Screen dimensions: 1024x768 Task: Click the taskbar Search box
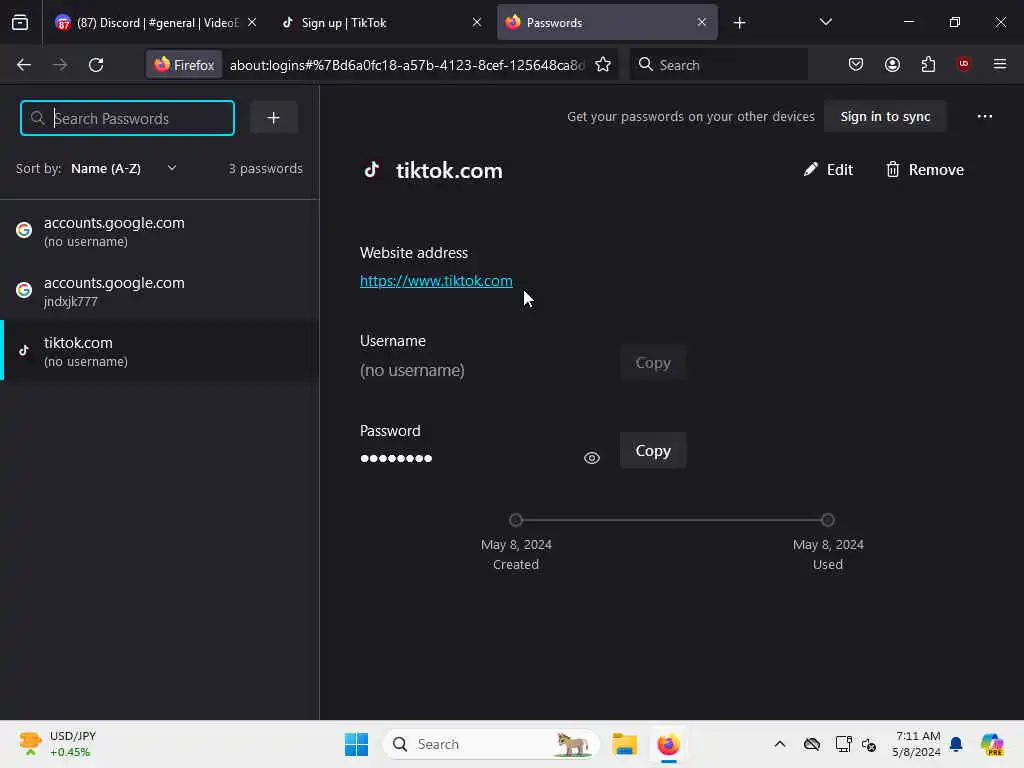click(491, 744)
